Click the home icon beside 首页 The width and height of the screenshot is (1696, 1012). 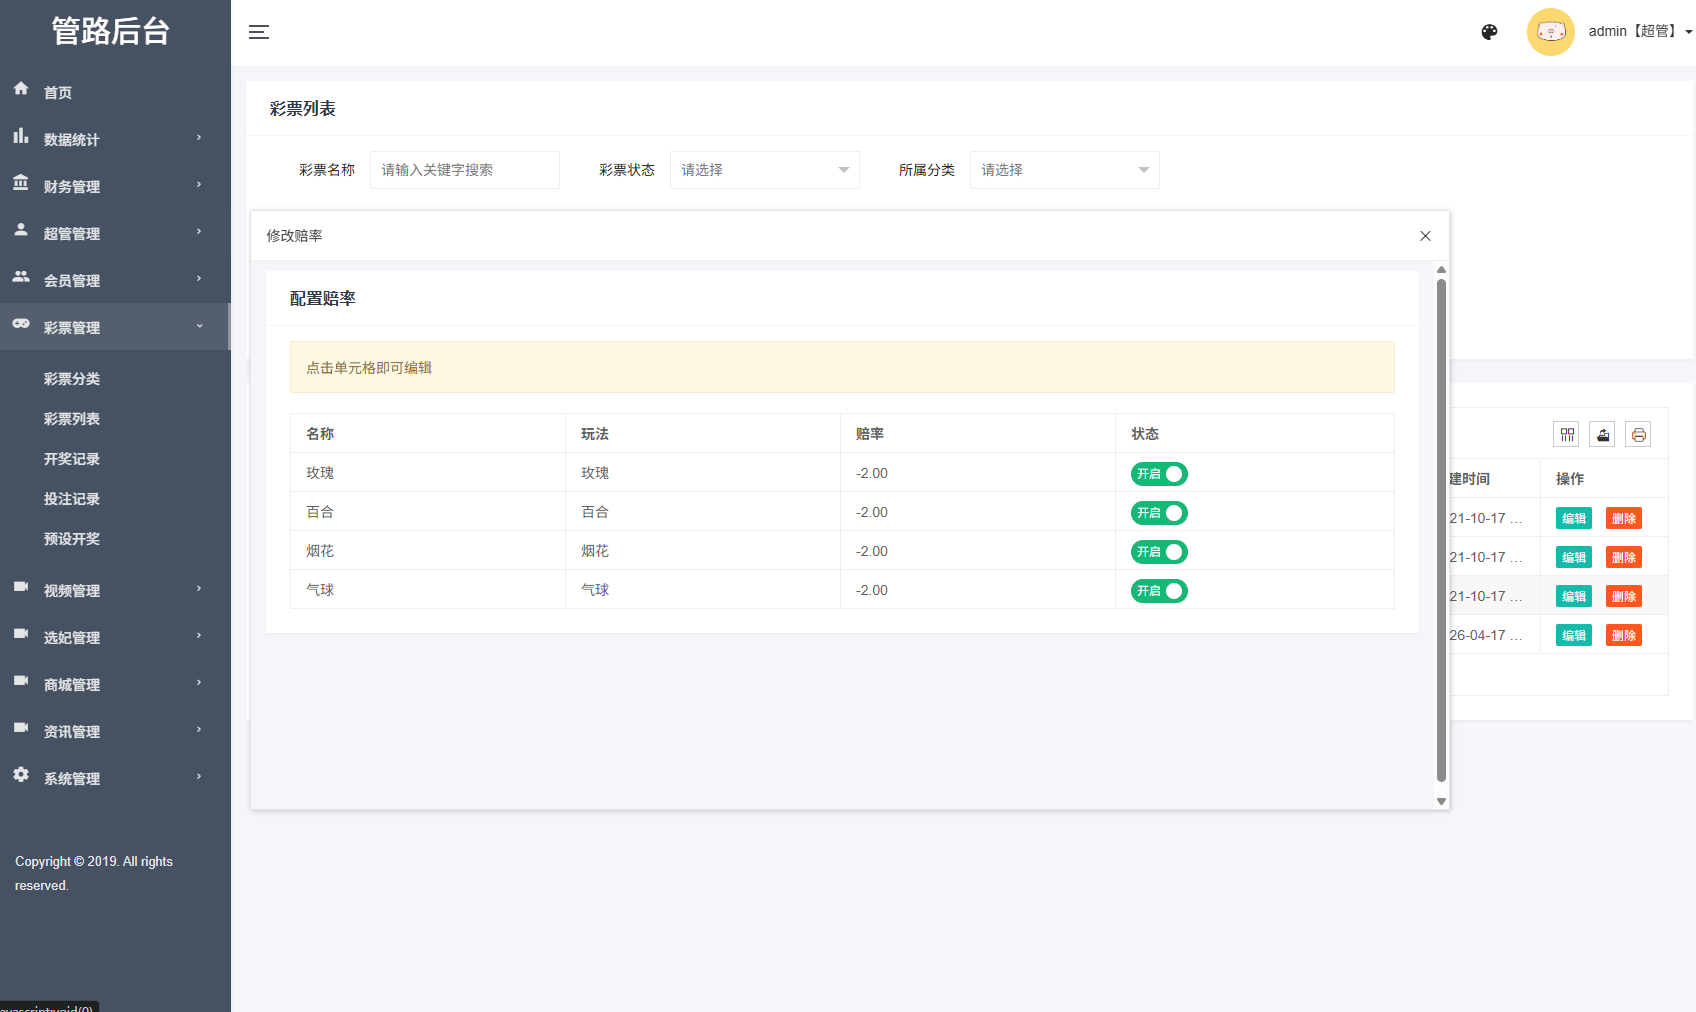(x=21, y=89)
